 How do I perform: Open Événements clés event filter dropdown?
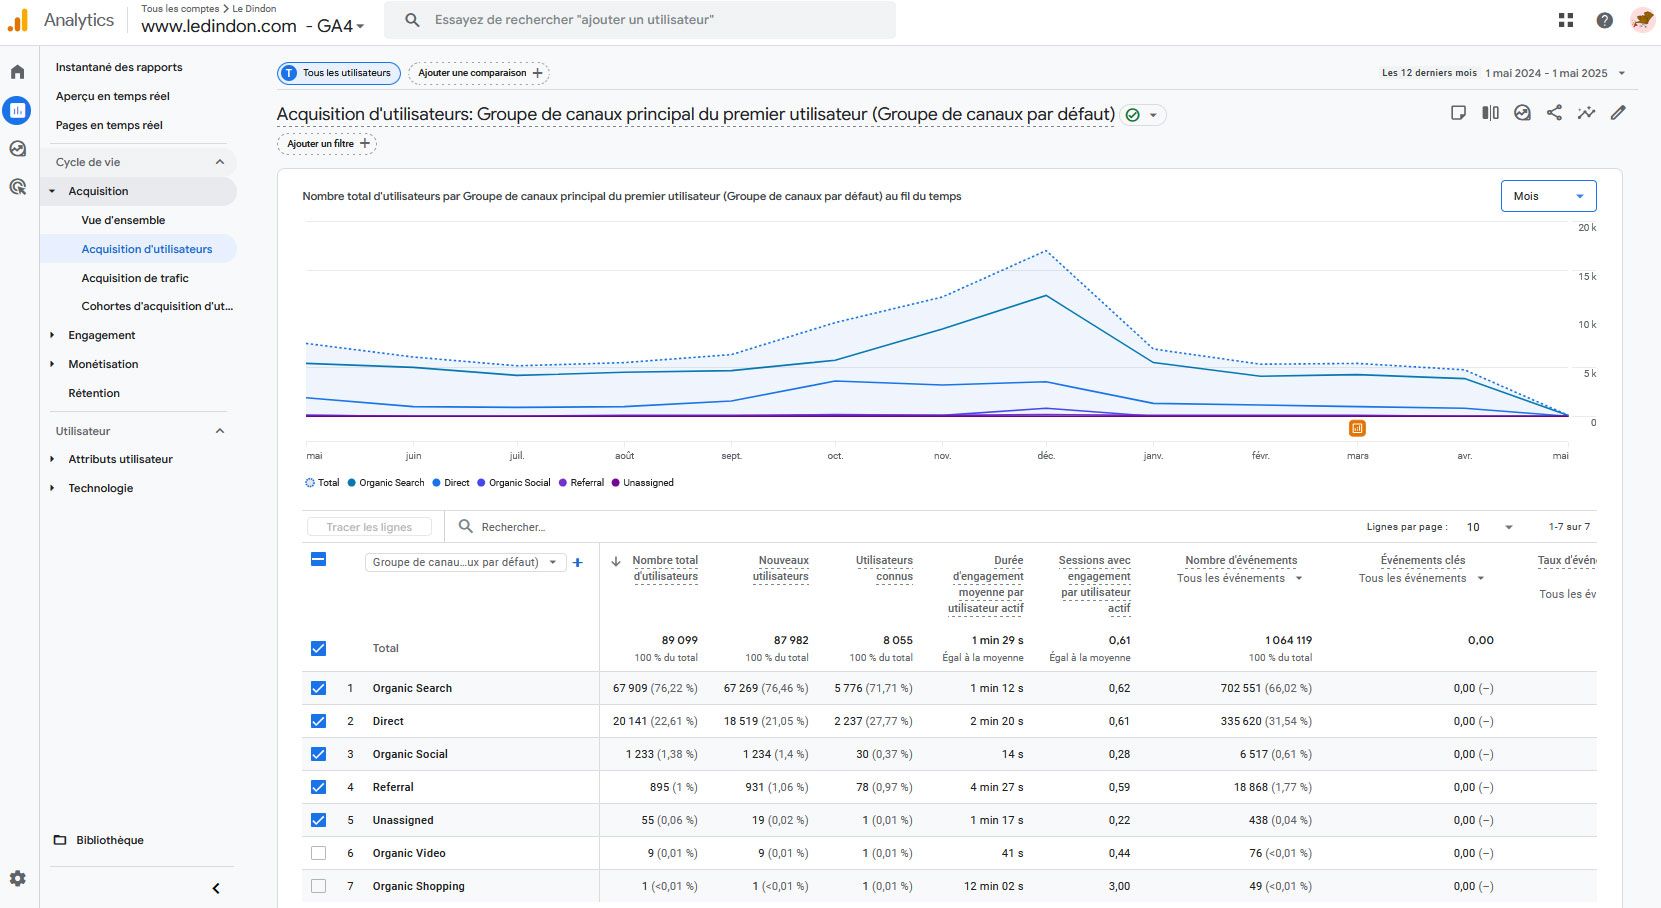click(1422, 578)
